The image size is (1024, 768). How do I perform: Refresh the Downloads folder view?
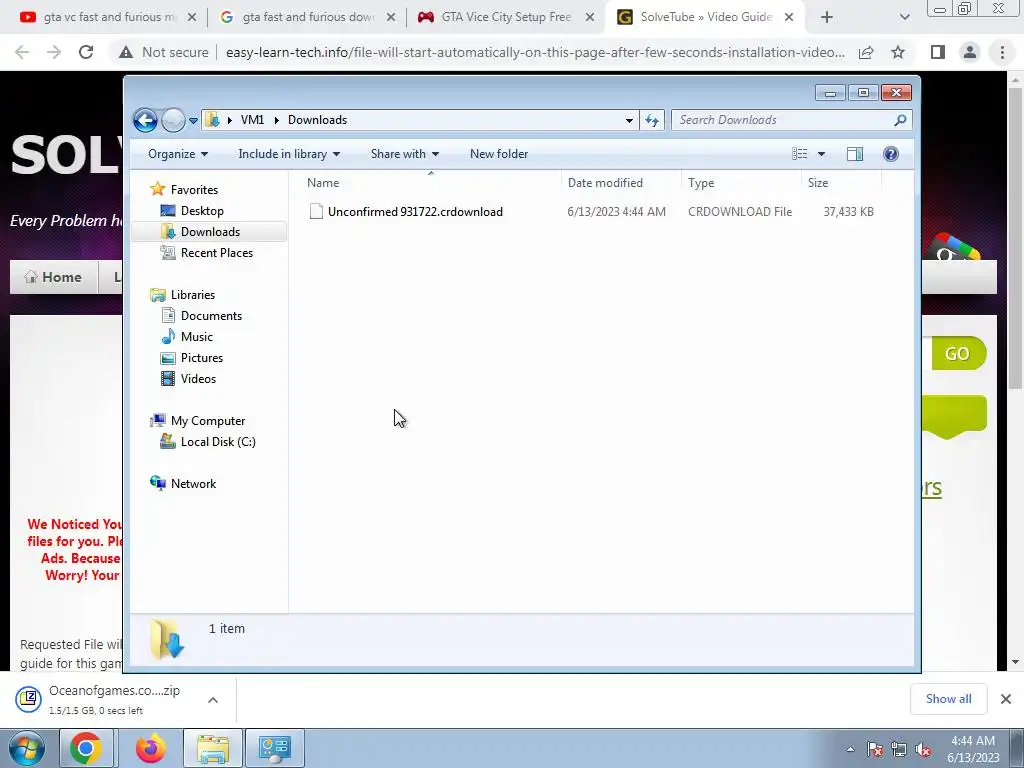[x=652, y=120]
